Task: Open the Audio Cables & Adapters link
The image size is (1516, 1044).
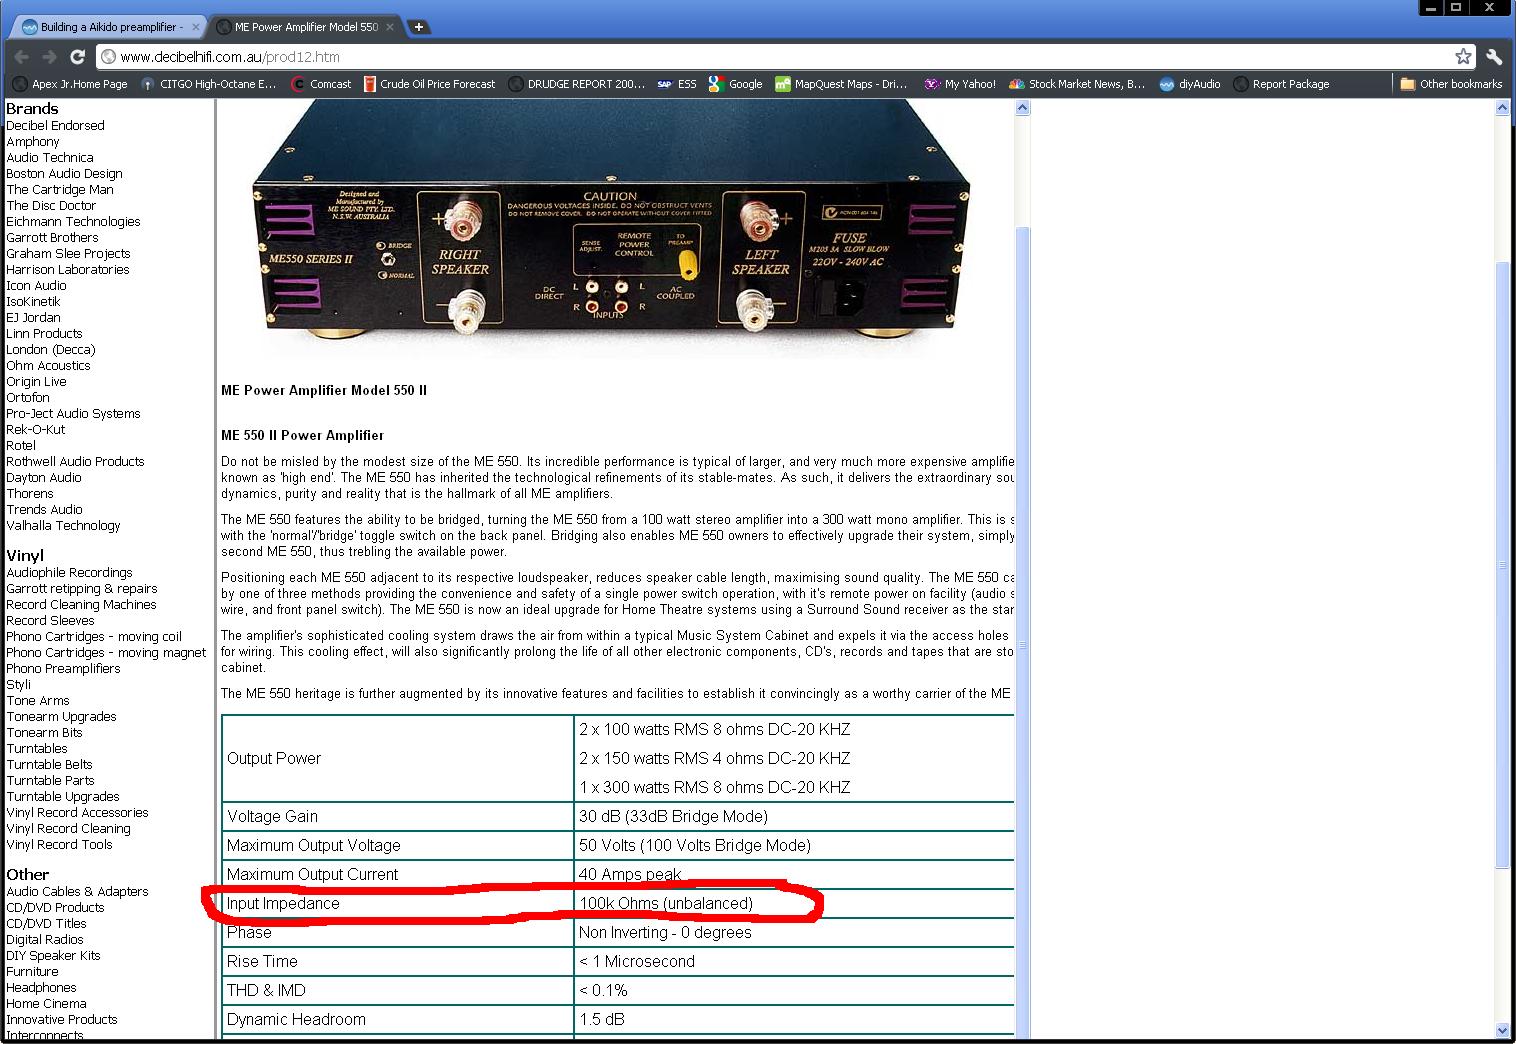Action: (x=77, y=891)
